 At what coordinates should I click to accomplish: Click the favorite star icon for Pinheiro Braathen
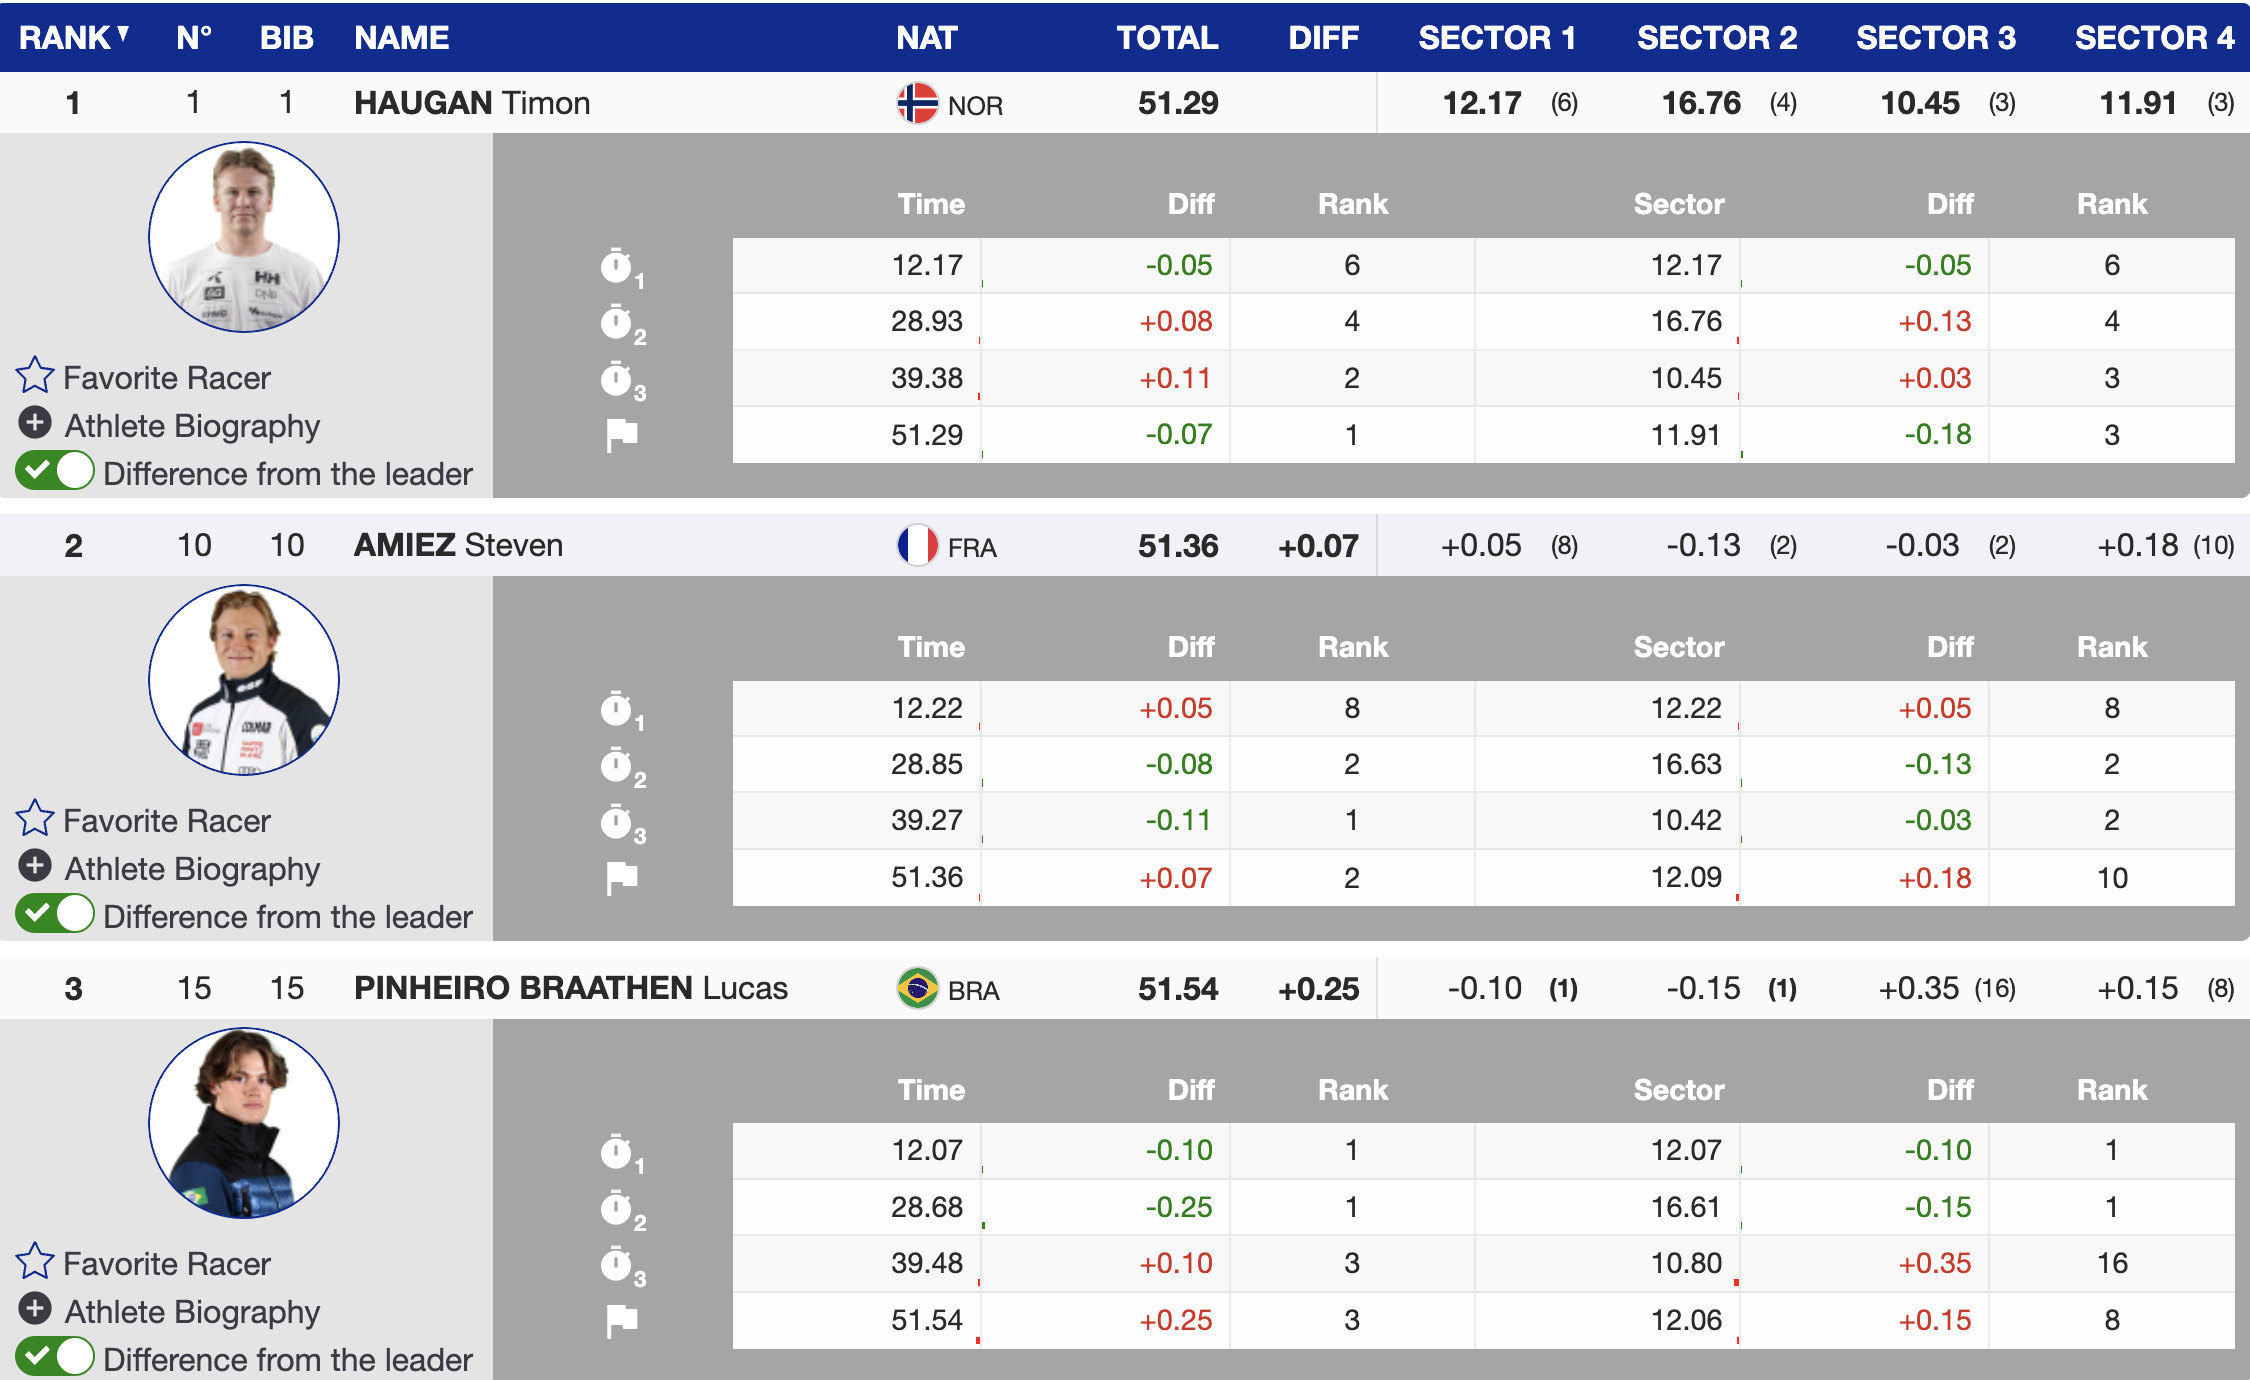34,1262
